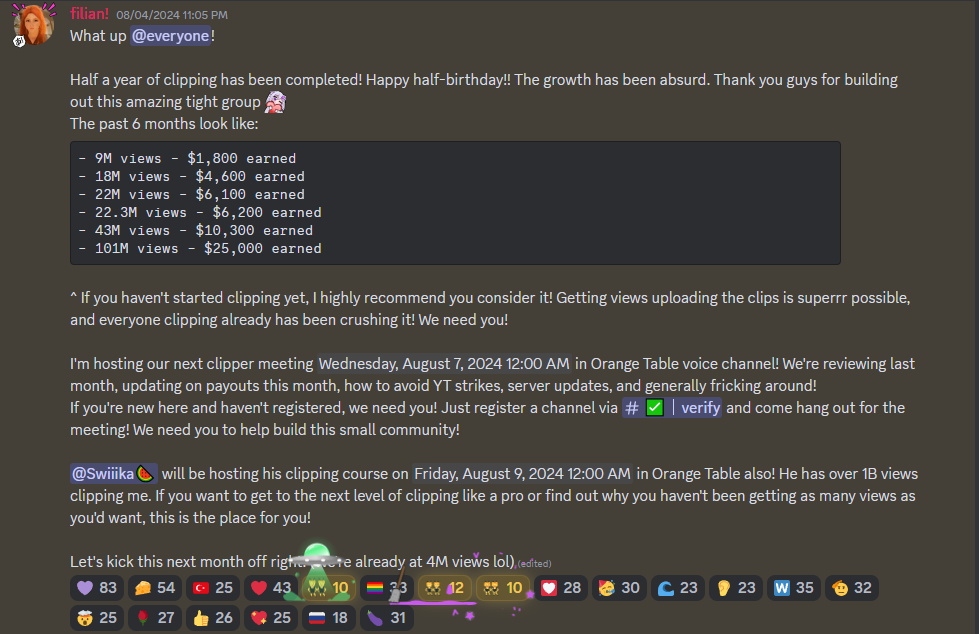Click the Turkey flag reaction
Image resolution: width=979 pixels, height=634 pixels.
[x=213, y=588]
